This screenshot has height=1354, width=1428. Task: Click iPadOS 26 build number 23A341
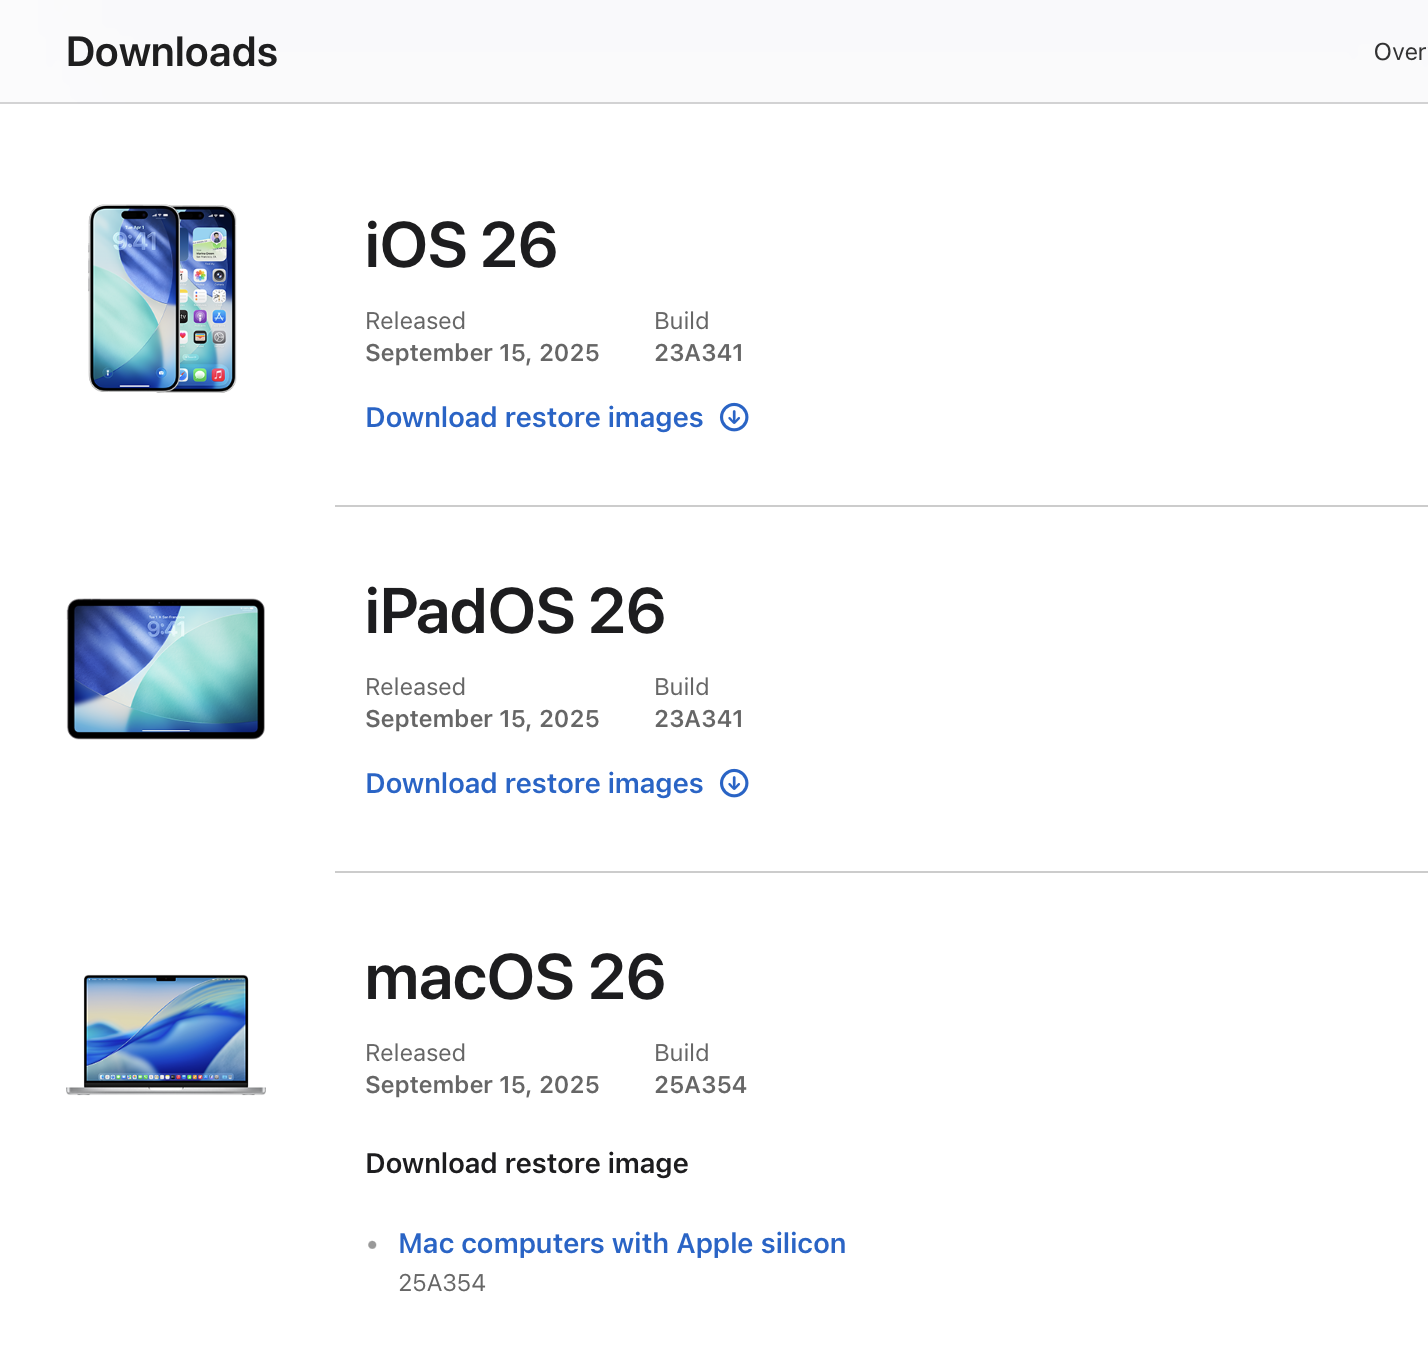699,719
